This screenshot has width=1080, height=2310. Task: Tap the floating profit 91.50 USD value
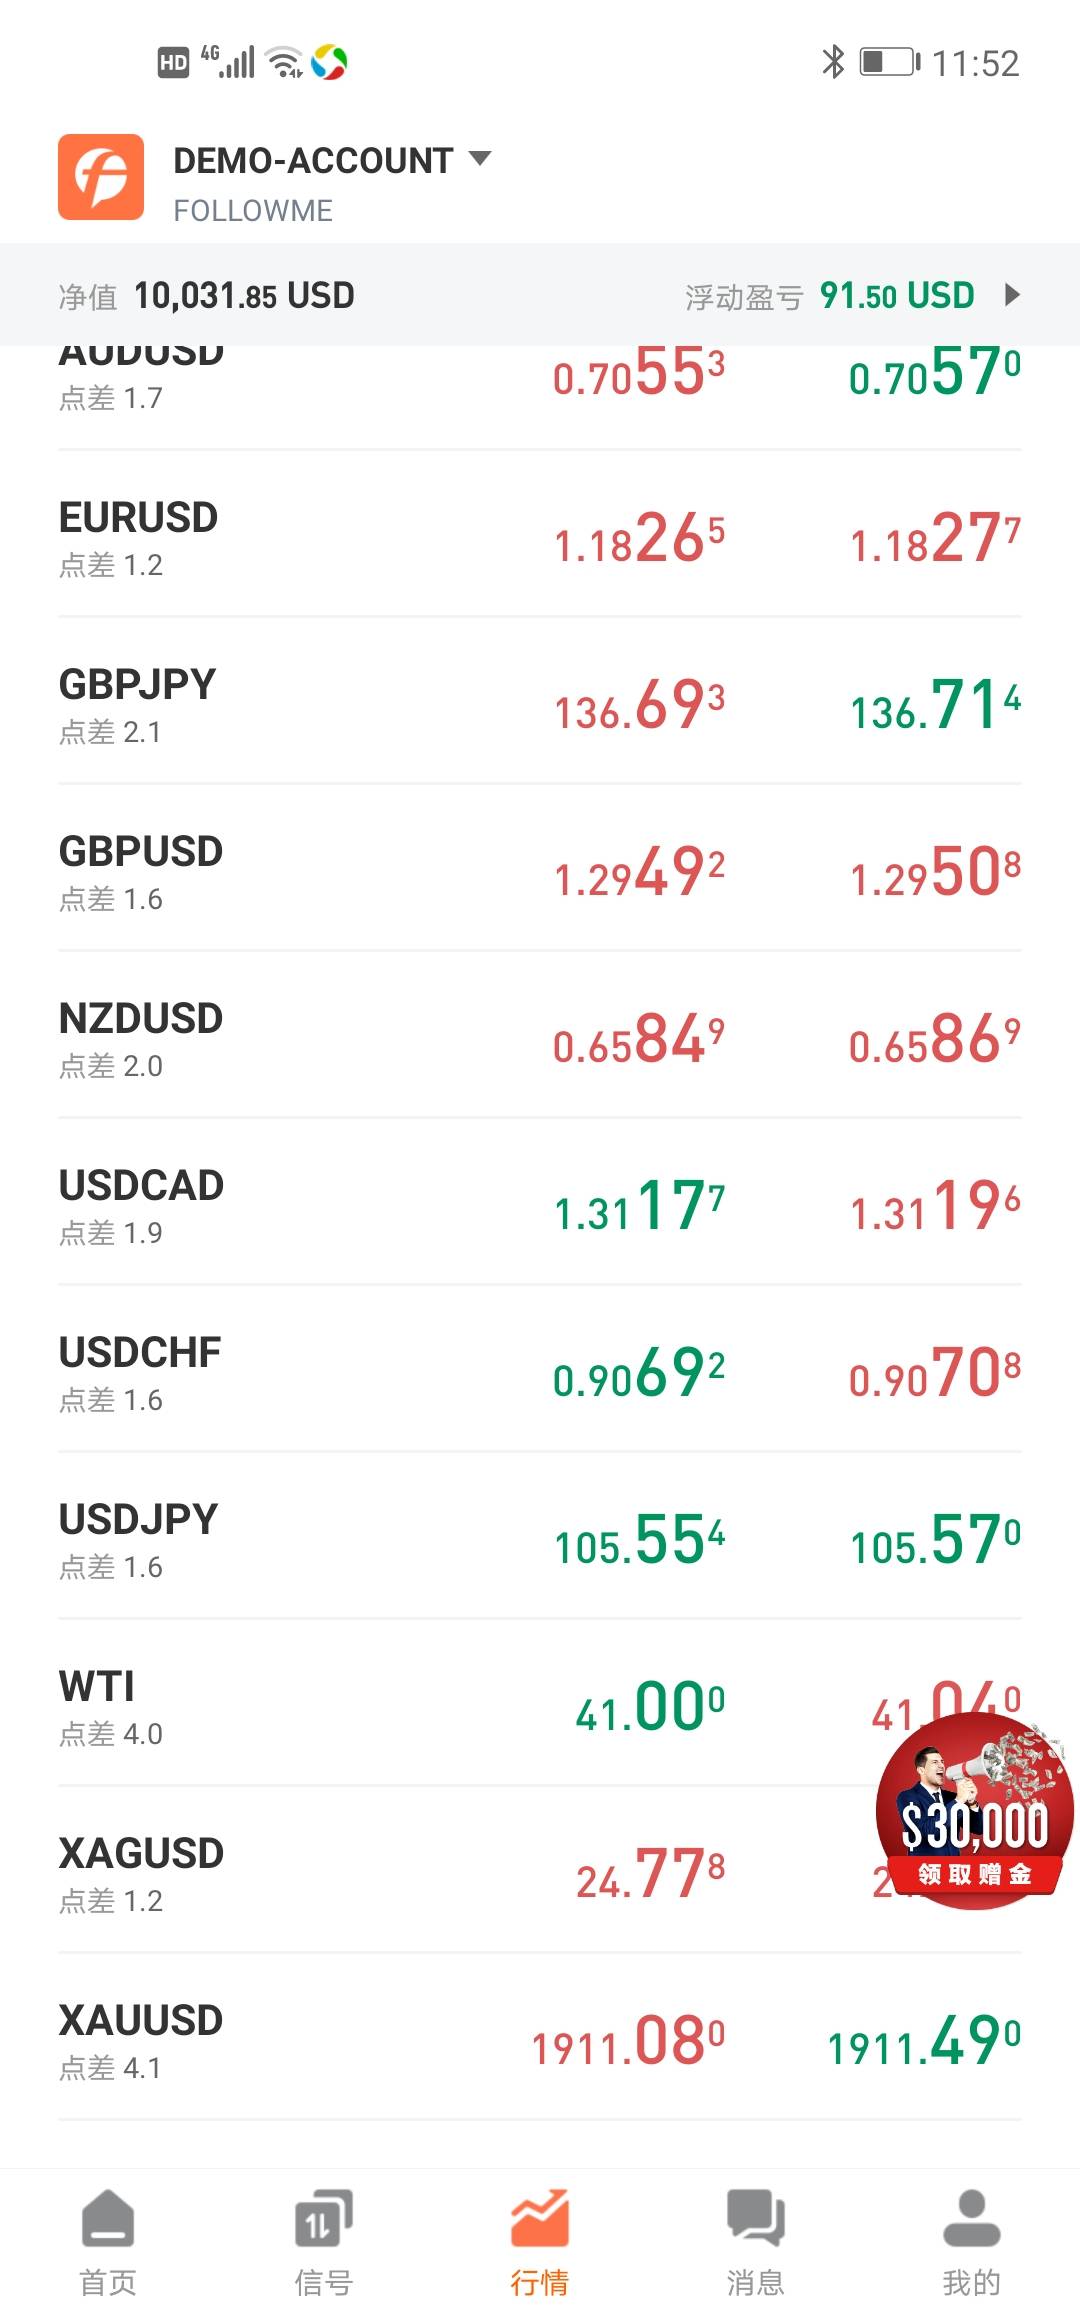click(896, 296)
